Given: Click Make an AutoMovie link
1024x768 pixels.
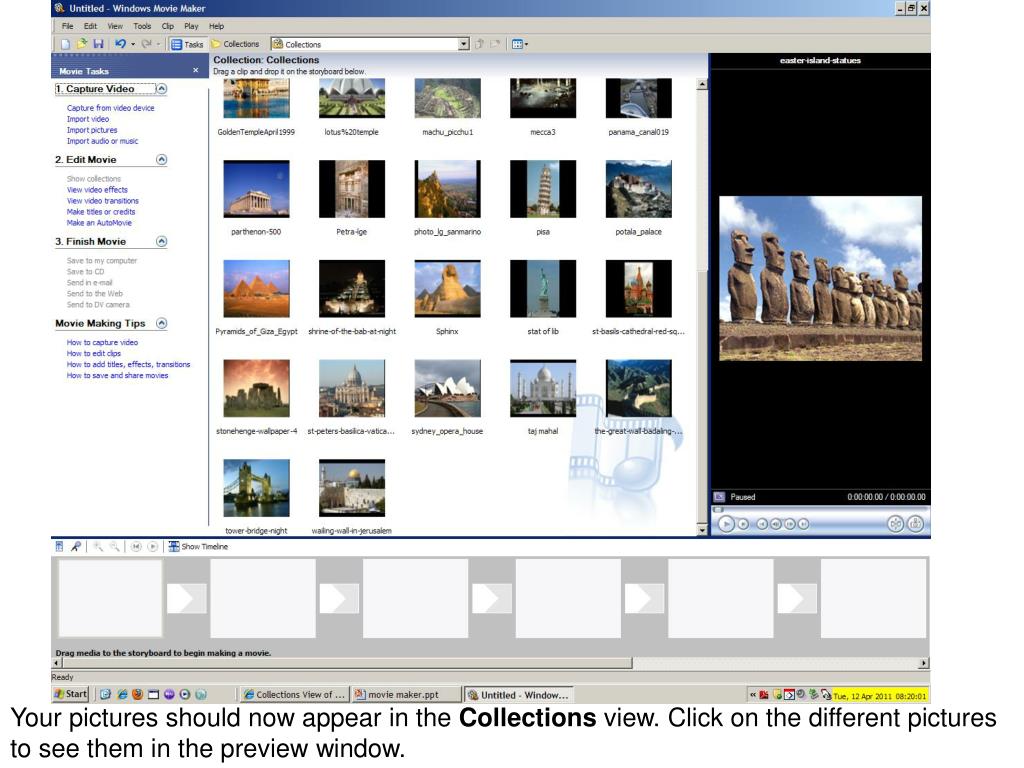Looking at the screenshot, I should (x=99, y=223).
